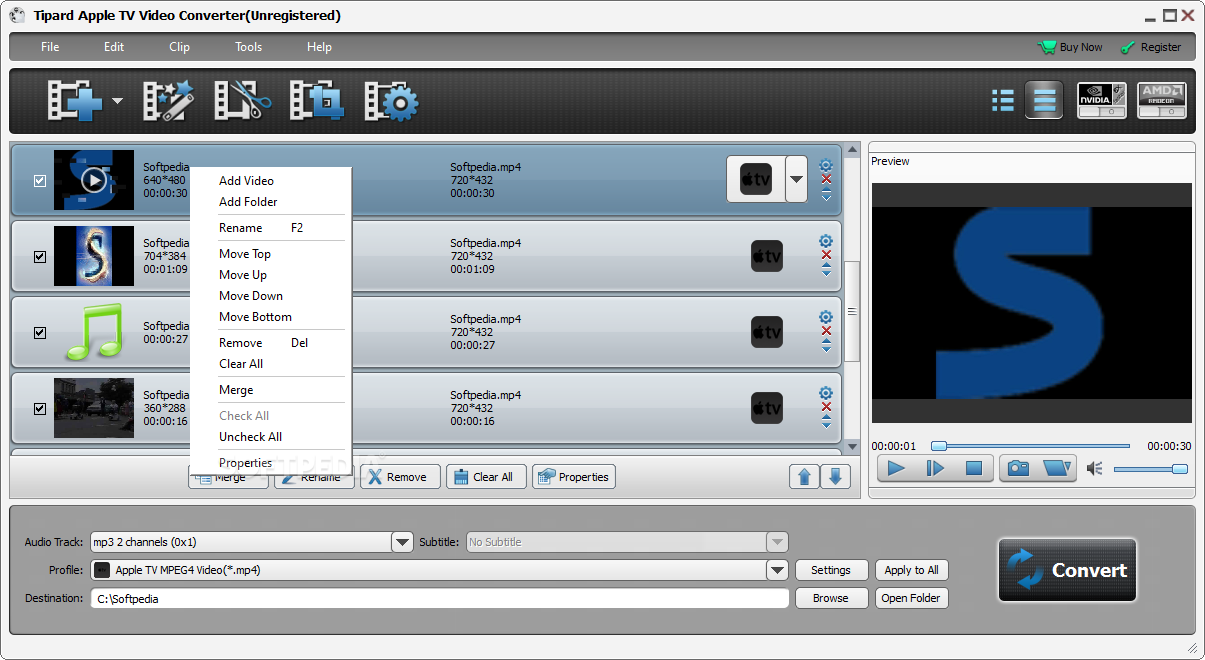
Task: Click the next frame step button
Action: [935, 468]
